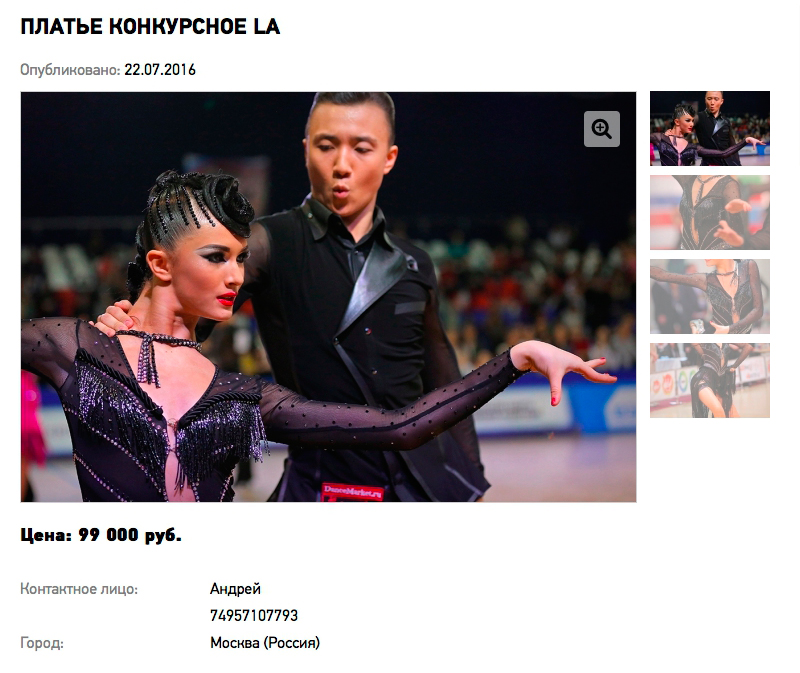Image resolution: width=800 pixels, height=673 pixels.
Task: Show the third thumbnail with outstretched sleeve
Action: point(710,296)
